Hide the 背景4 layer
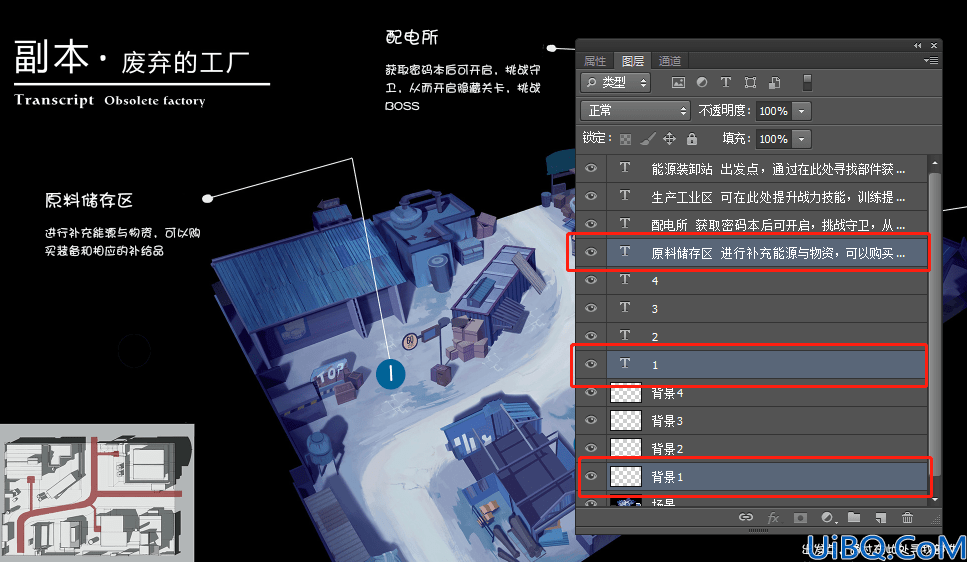 point(591,392)
